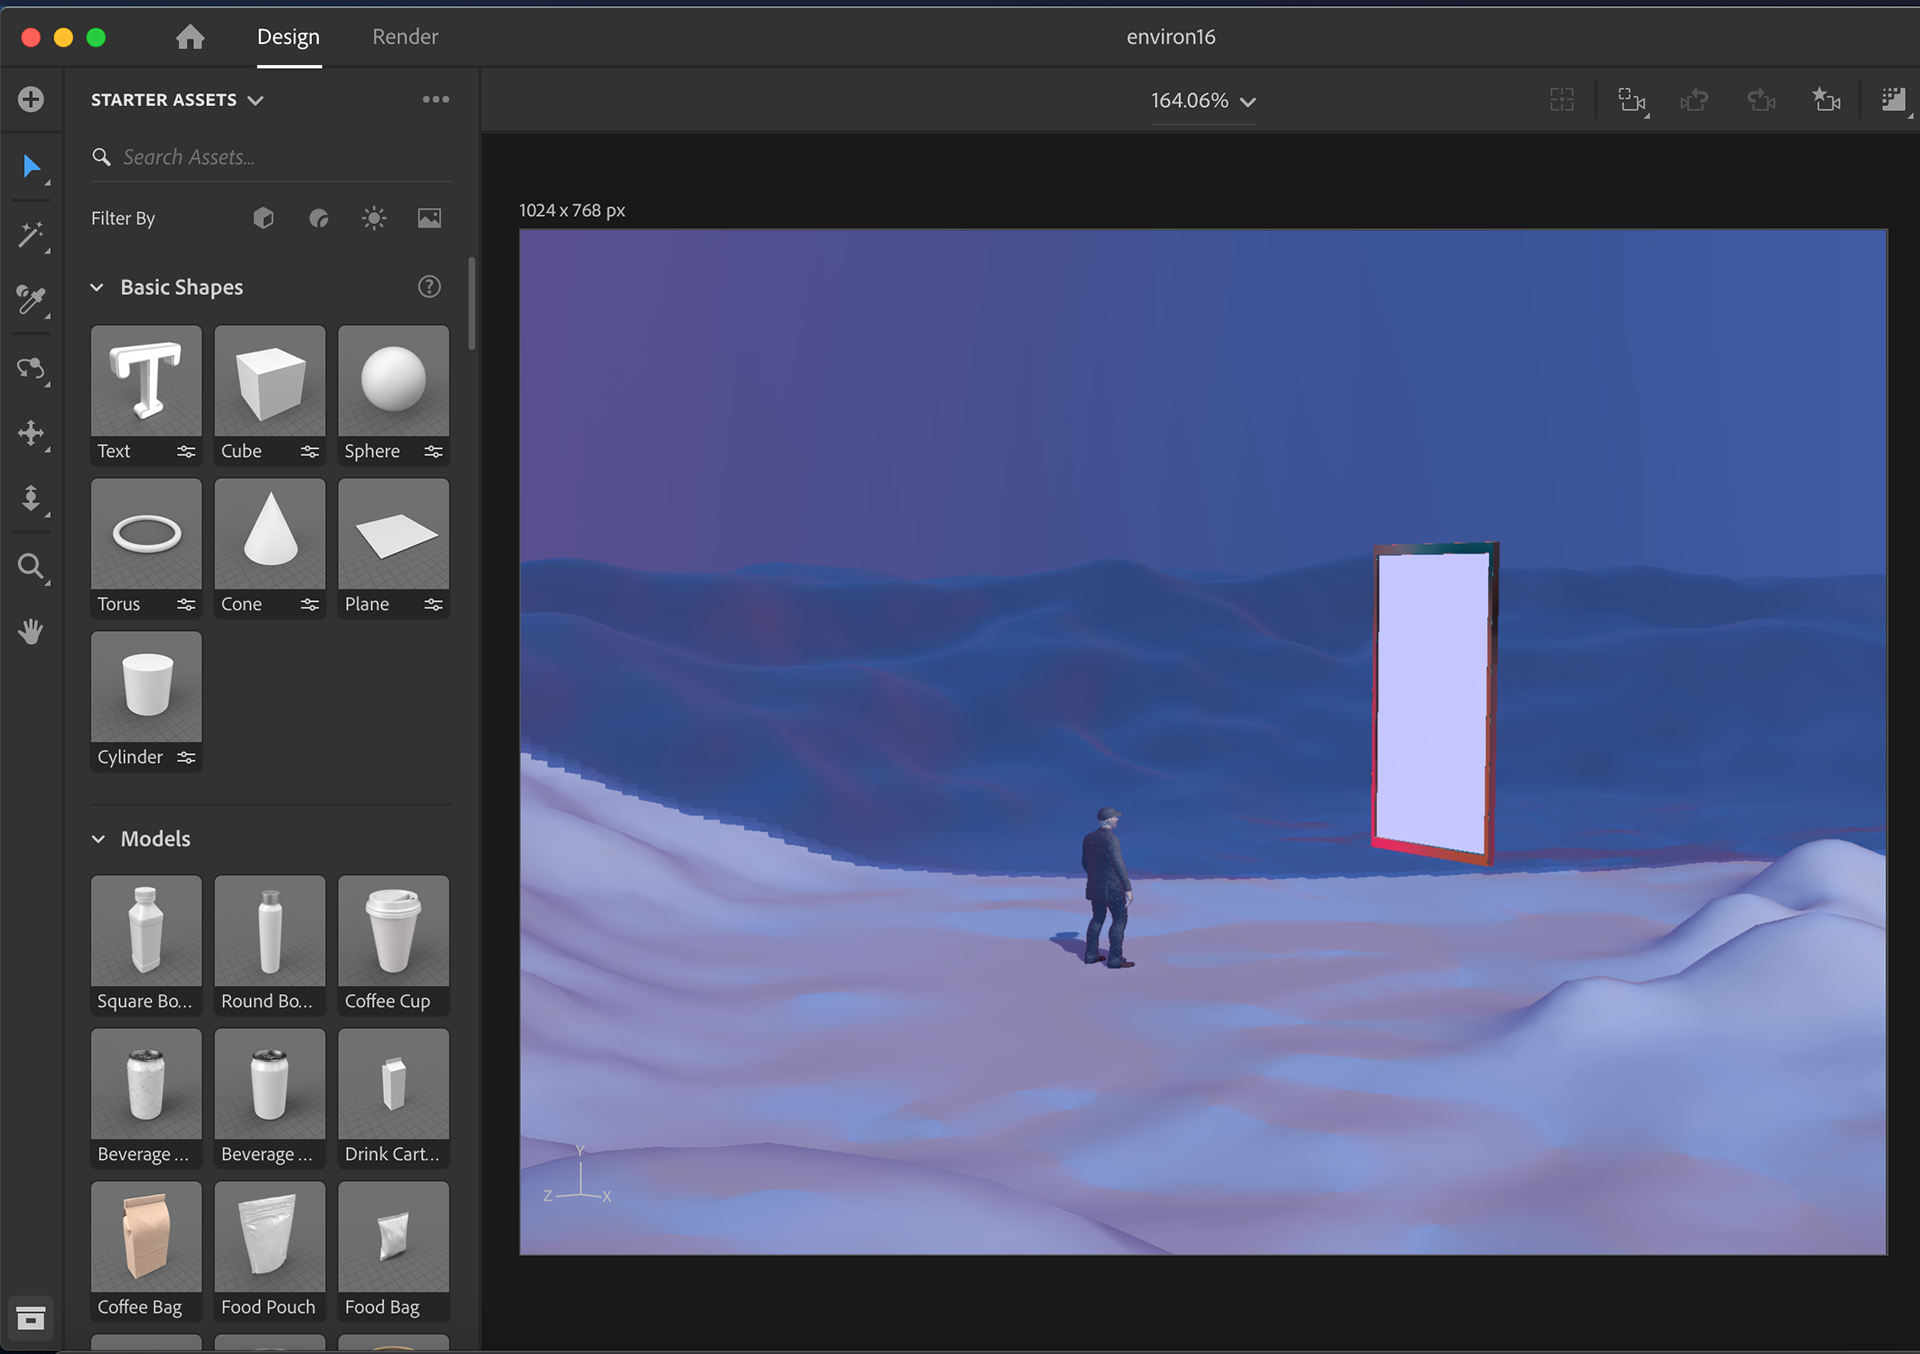The width and height of the screenshot is (1920, 1354).
Task: Click the Frame selection icon
Action: point(1562,99)
